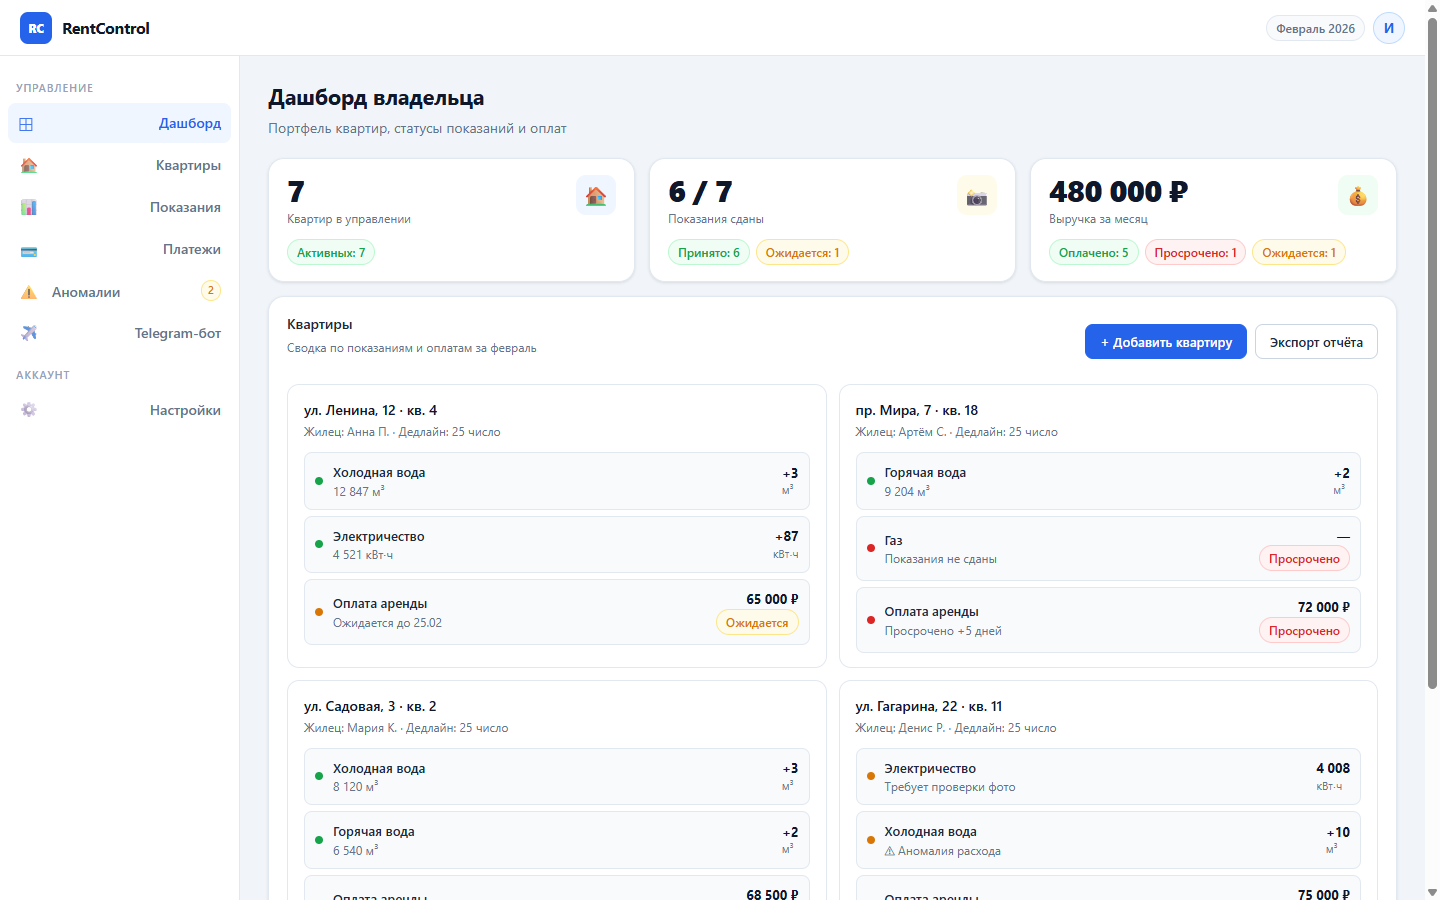
Task: Open the Telegram-бот paper plane icon
Action: [x=29, y=332]
